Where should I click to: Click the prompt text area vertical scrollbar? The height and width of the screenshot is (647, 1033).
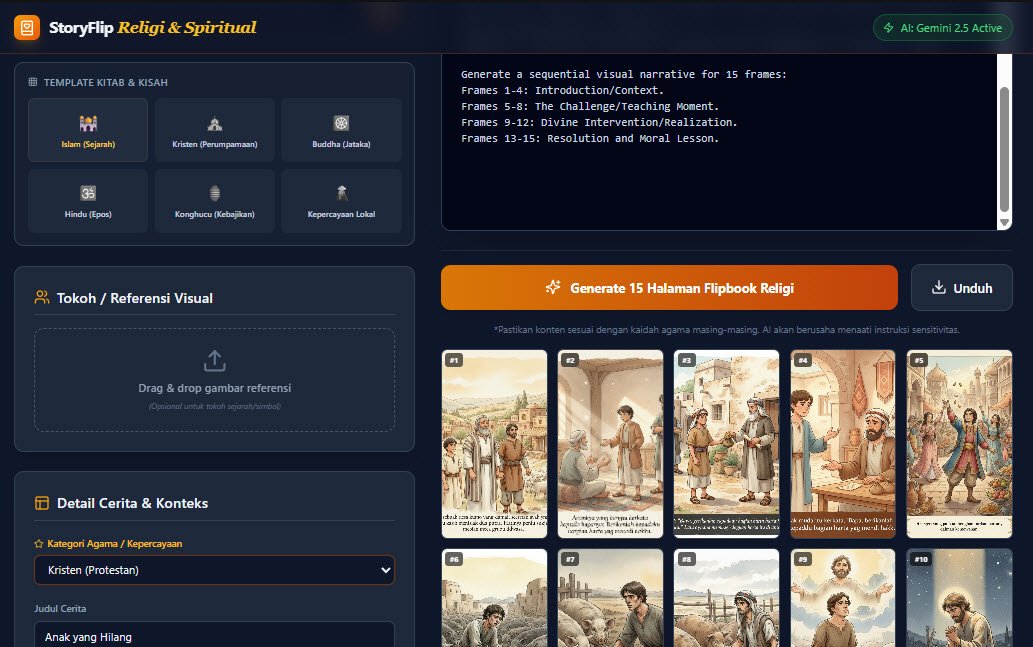(1005, 148)
